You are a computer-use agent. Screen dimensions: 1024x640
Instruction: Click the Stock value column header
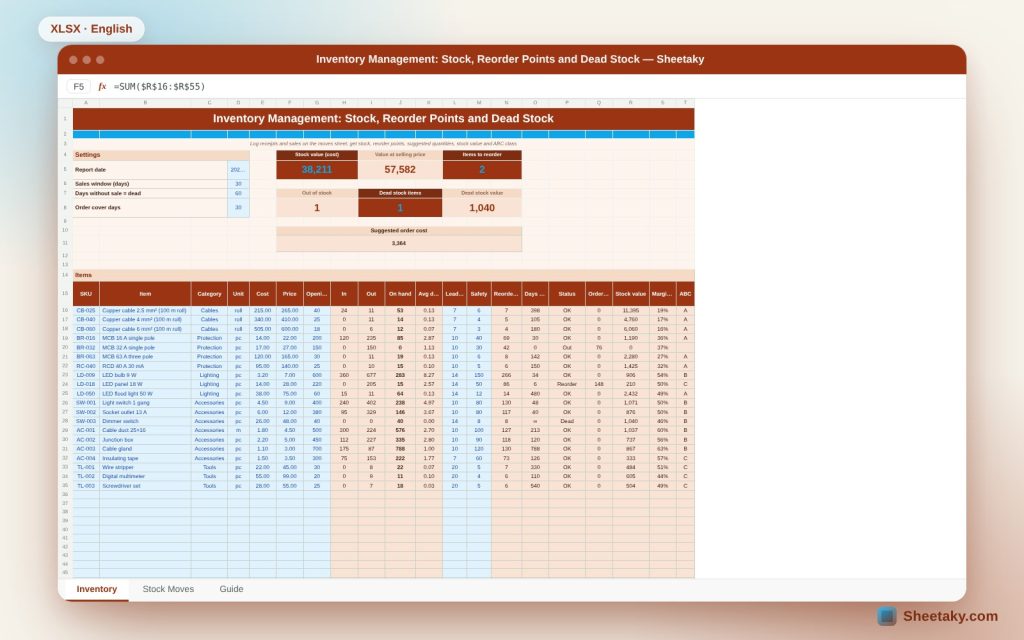[x=630, y=294]
